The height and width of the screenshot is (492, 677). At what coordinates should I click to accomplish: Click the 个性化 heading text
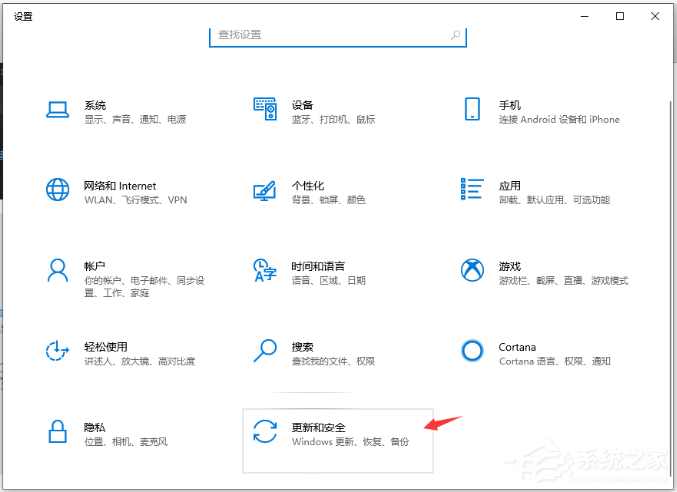[308, 186]
